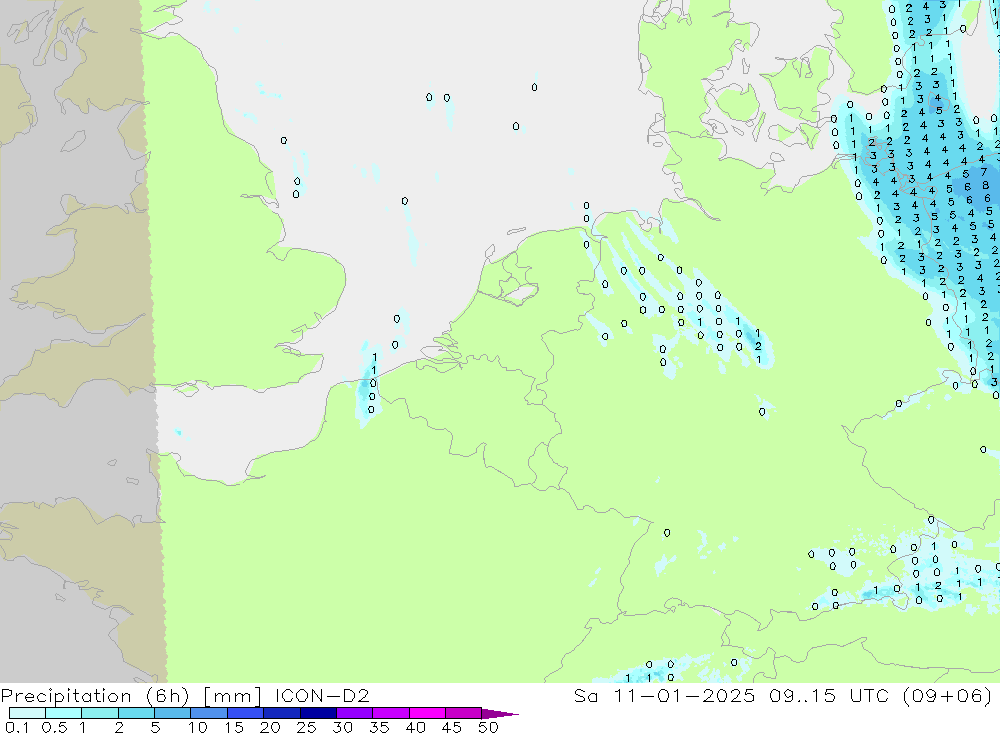1000x733 pixels.
Task: Click legend value '20'
Action: (270, 727)
